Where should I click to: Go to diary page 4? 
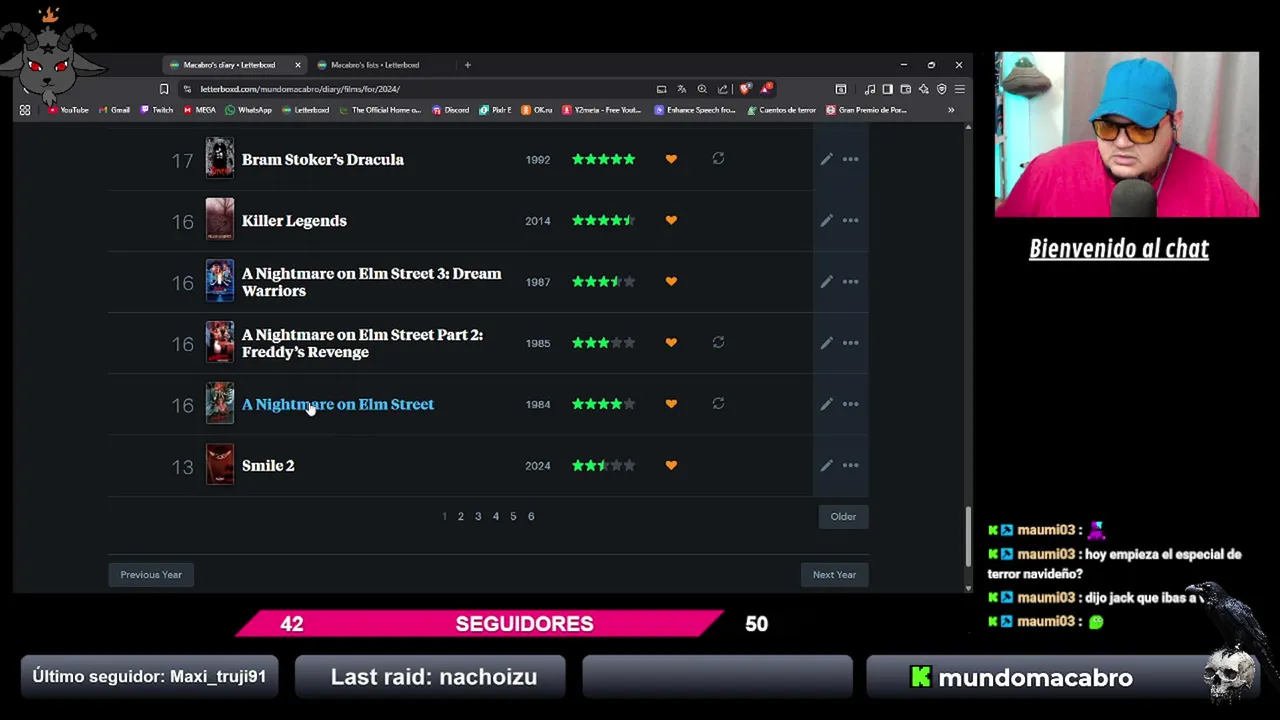click(x=496, y=516)
